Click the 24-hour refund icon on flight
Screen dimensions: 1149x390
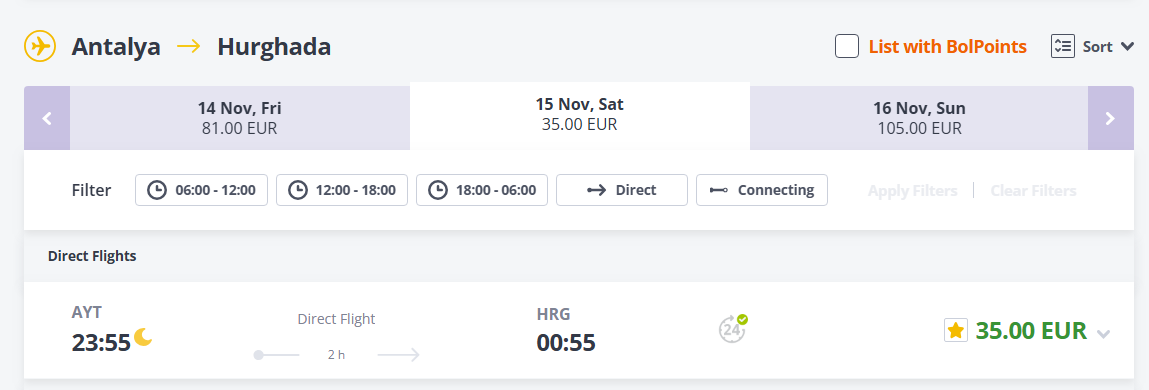(732, 328)
